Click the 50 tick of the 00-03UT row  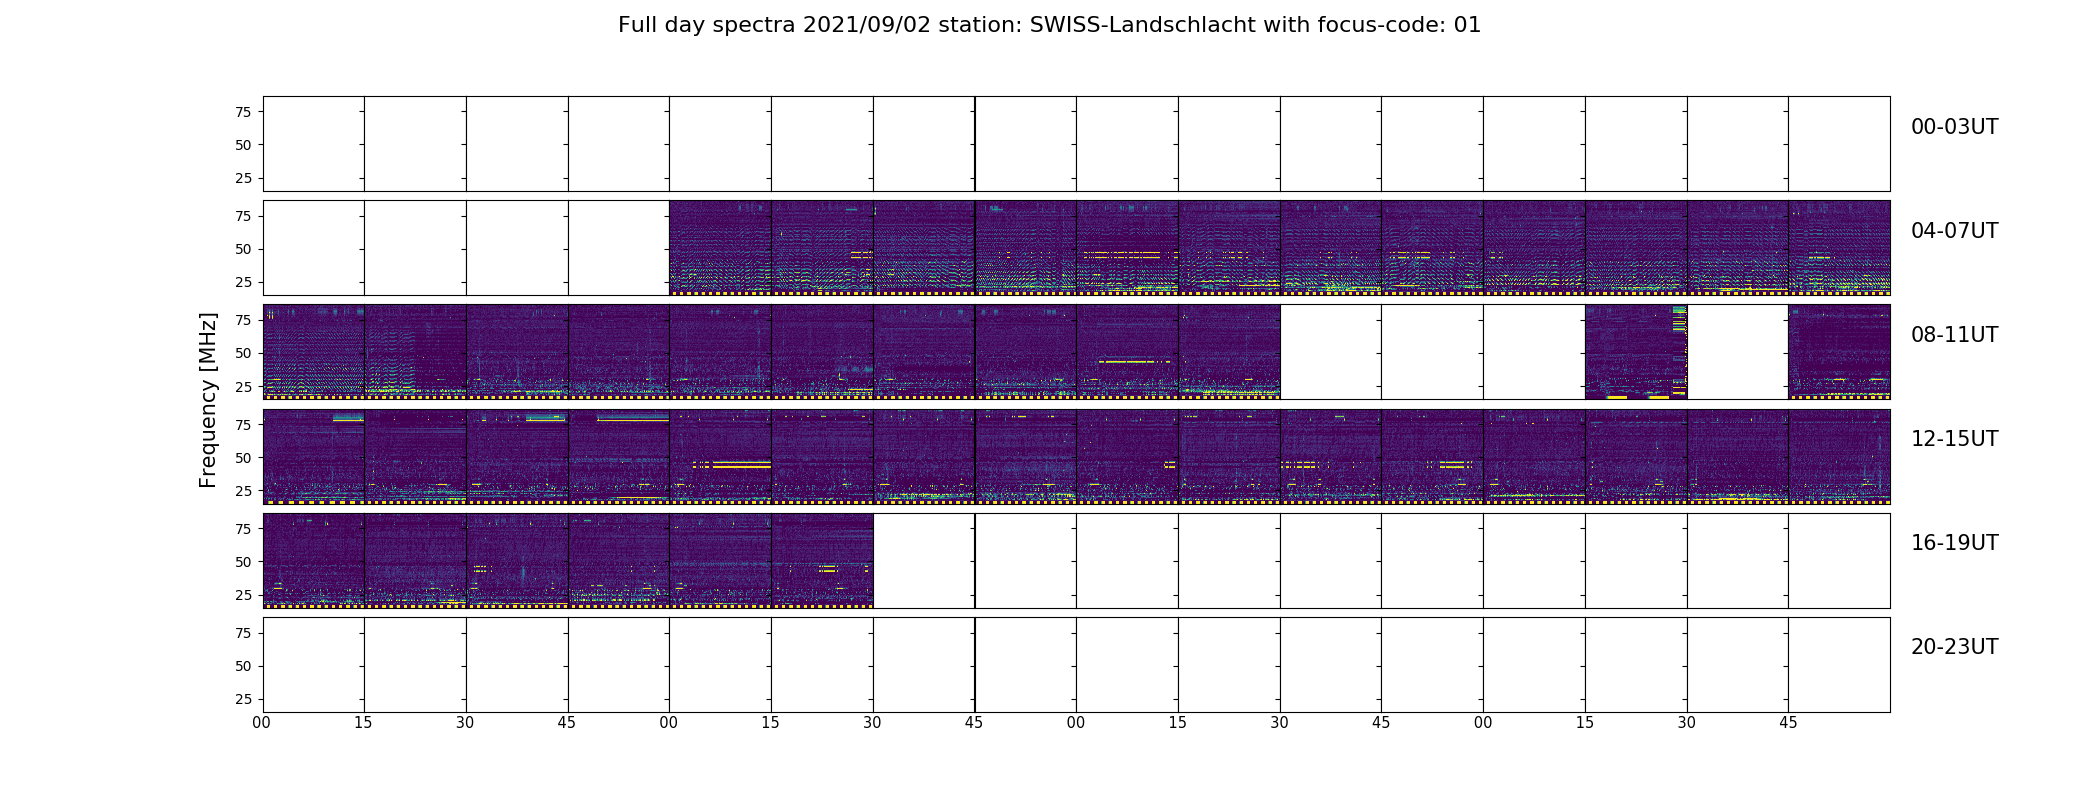243,145
